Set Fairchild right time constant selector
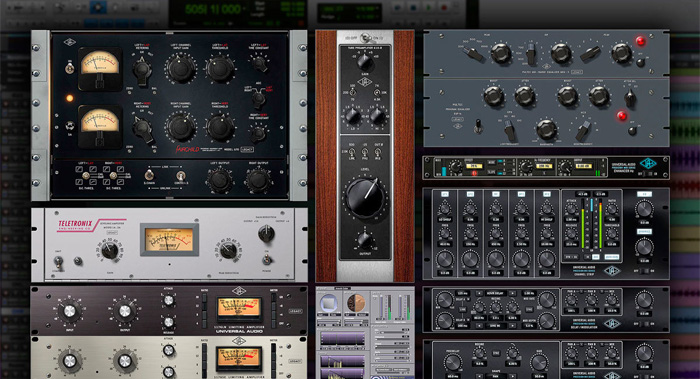The image size is (700, 379). [x=258, y=133]
